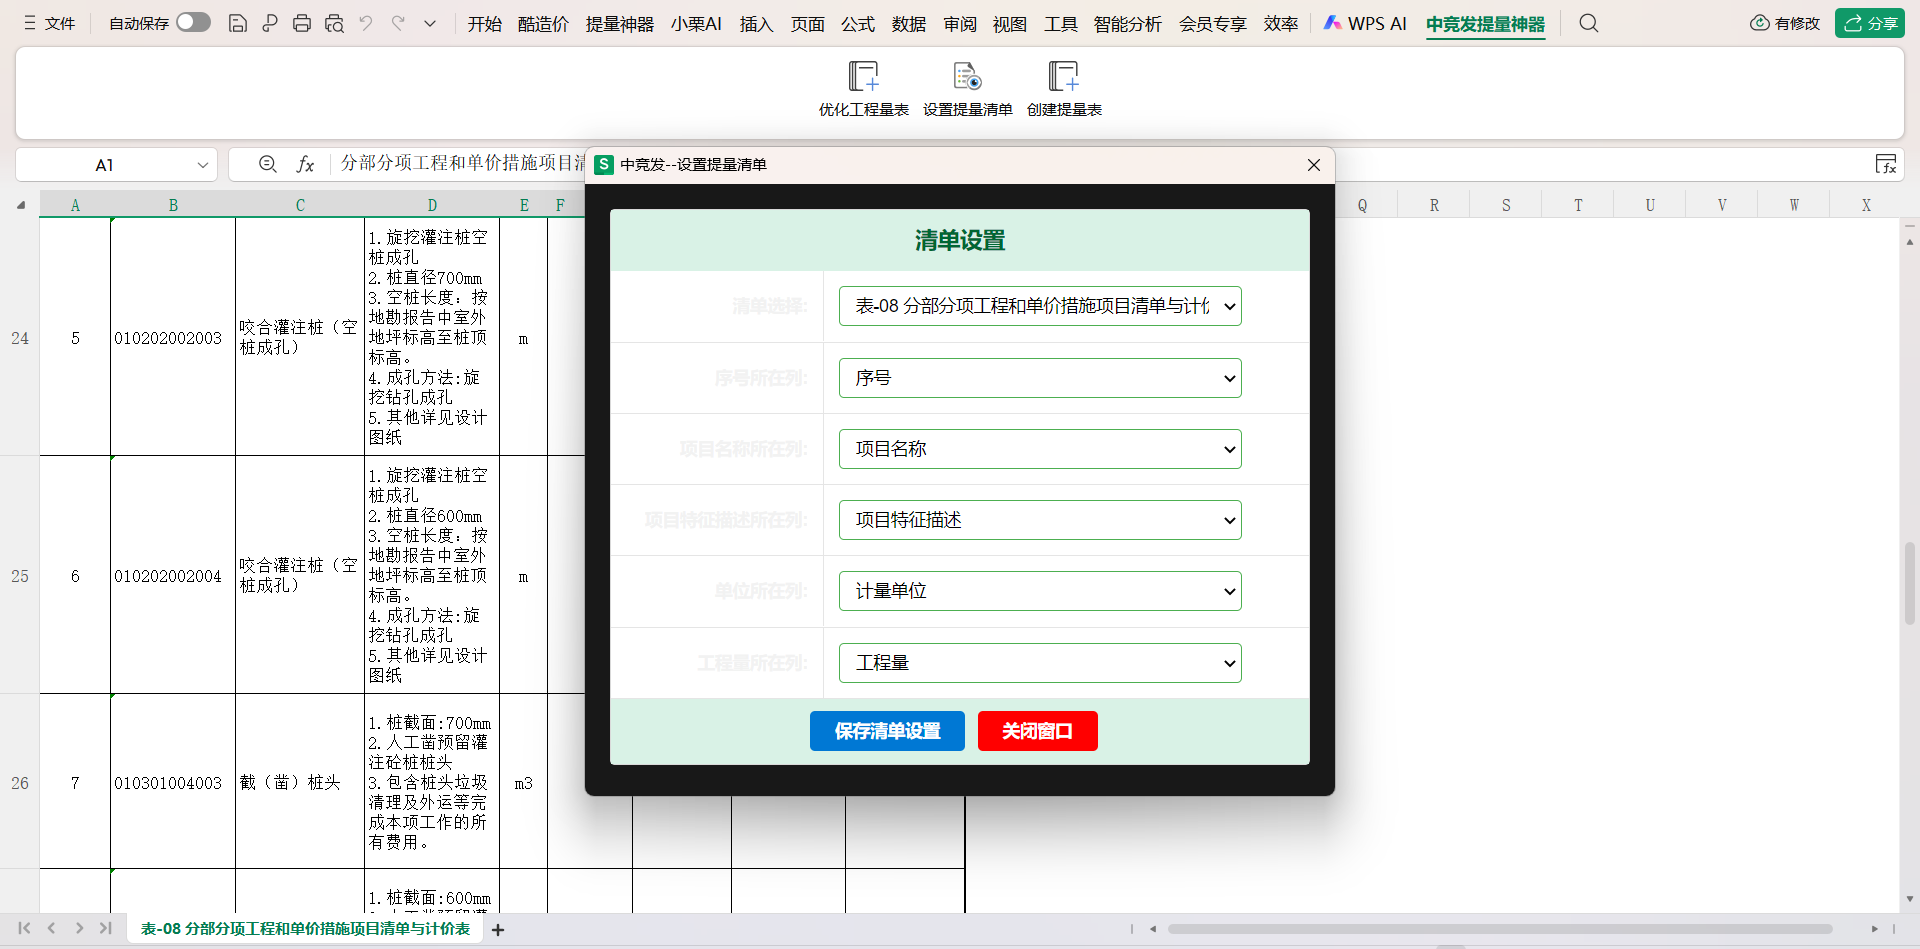1920x949 pixels.
Task: Click the fx insert function icon
Action: [x=305, y=164]
